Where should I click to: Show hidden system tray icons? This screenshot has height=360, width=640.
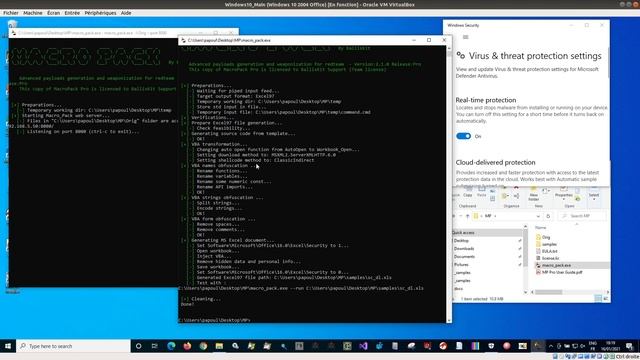click(551, 346)
